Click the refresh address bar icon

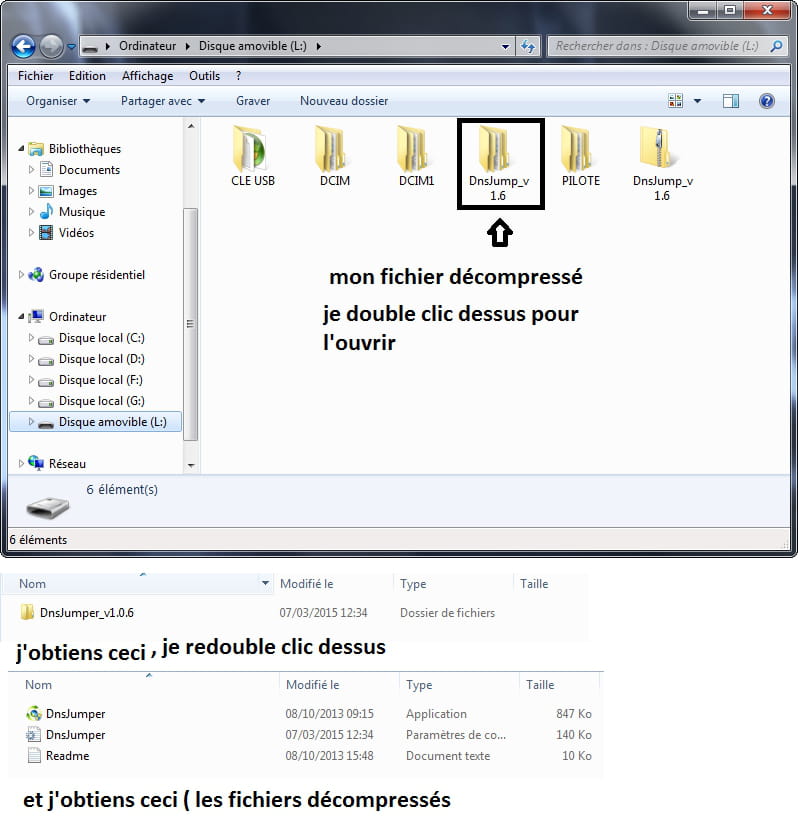point(529,47)
